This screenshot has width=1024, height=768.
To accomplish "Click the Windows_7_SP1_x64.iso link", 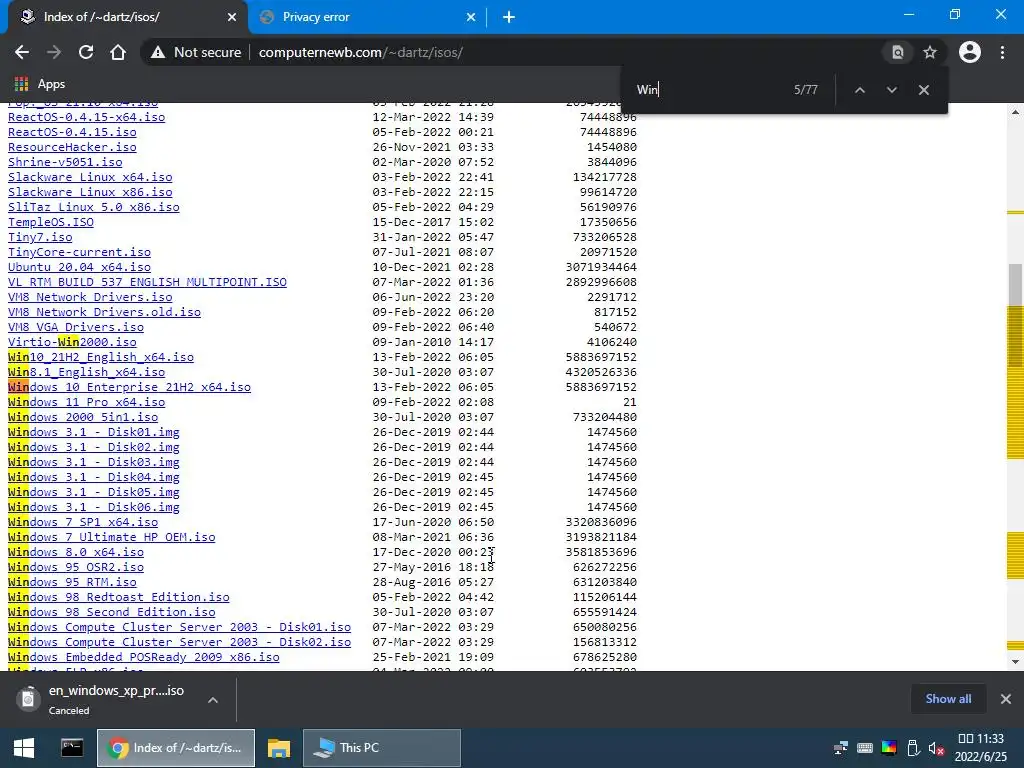I will (83, 522).
